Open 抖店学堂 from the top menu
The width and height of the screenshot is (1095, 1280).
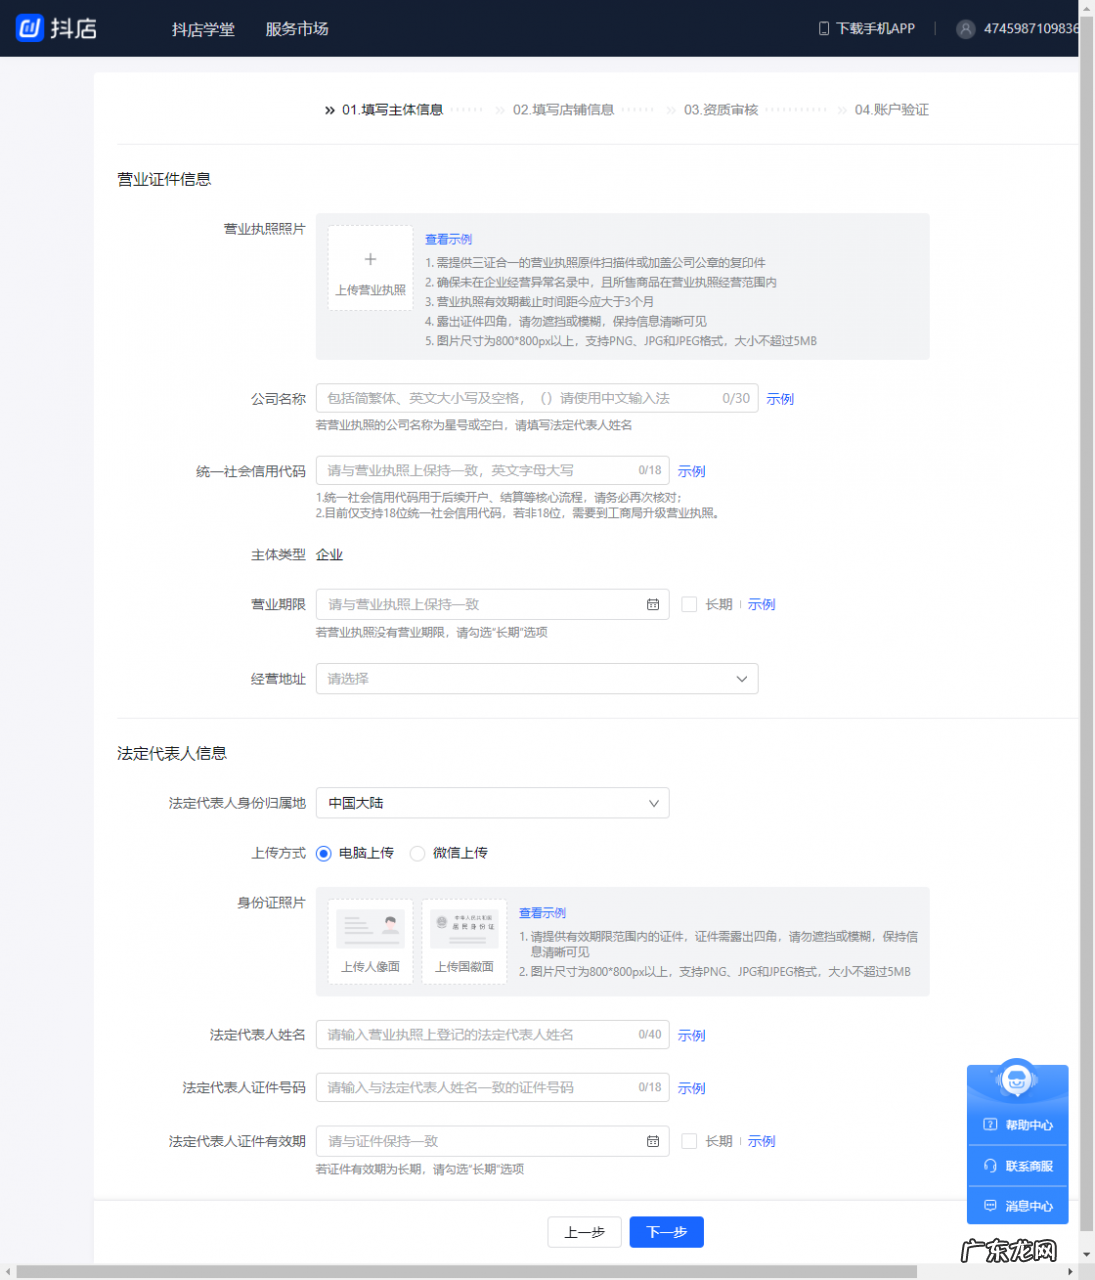(x=204, y=29)
